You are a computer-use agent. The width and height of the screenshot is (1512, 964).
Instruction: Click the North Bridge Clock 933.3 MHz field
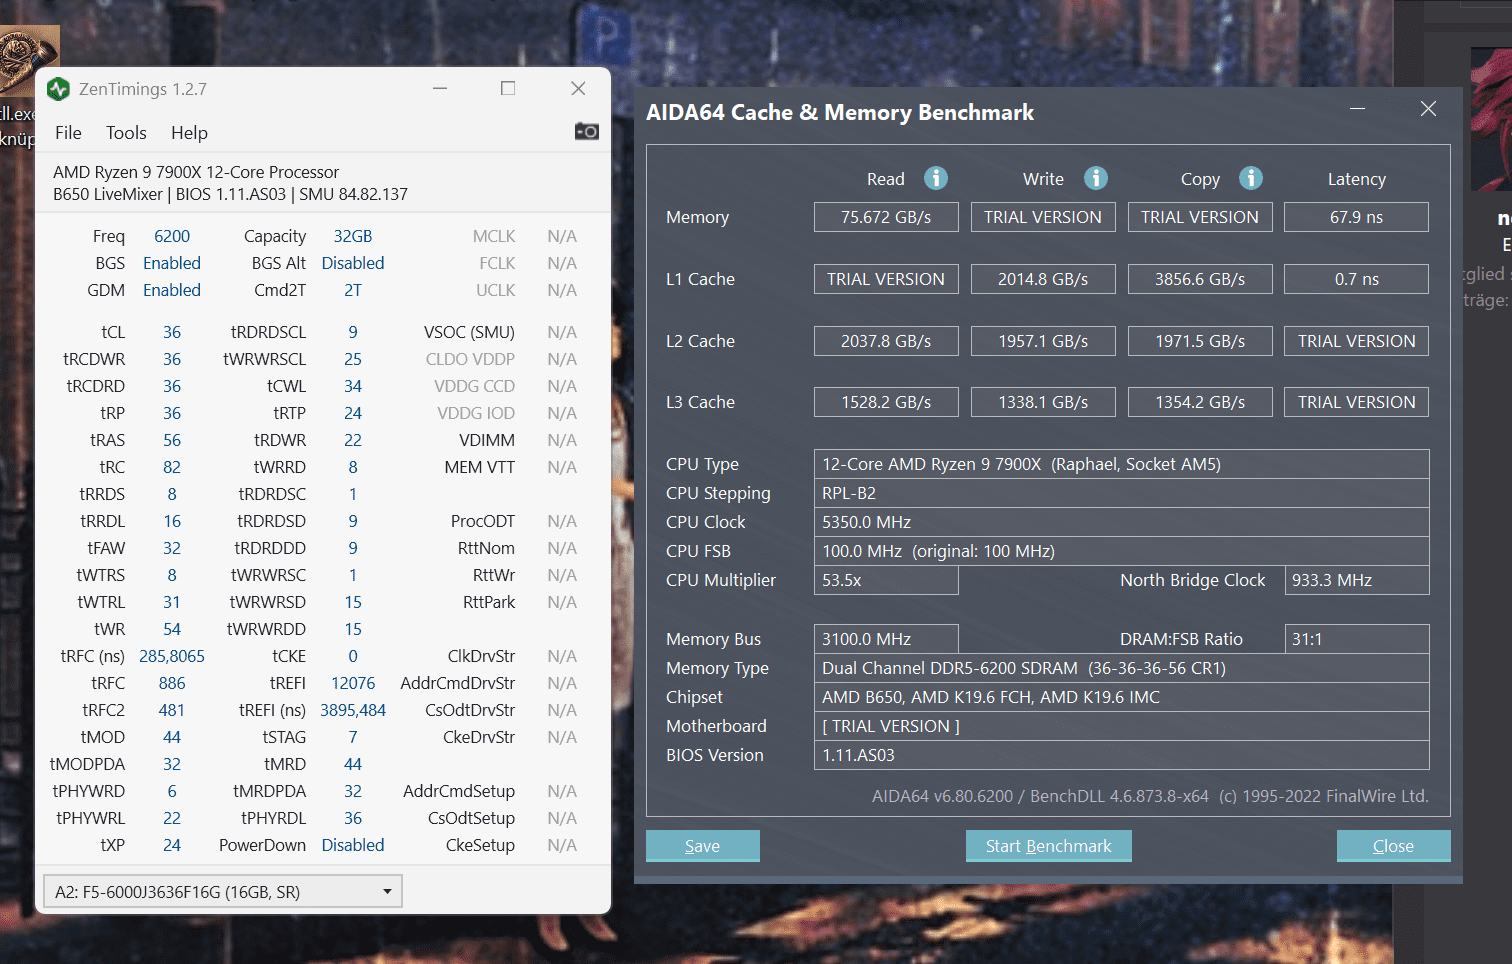(1357, 580)
